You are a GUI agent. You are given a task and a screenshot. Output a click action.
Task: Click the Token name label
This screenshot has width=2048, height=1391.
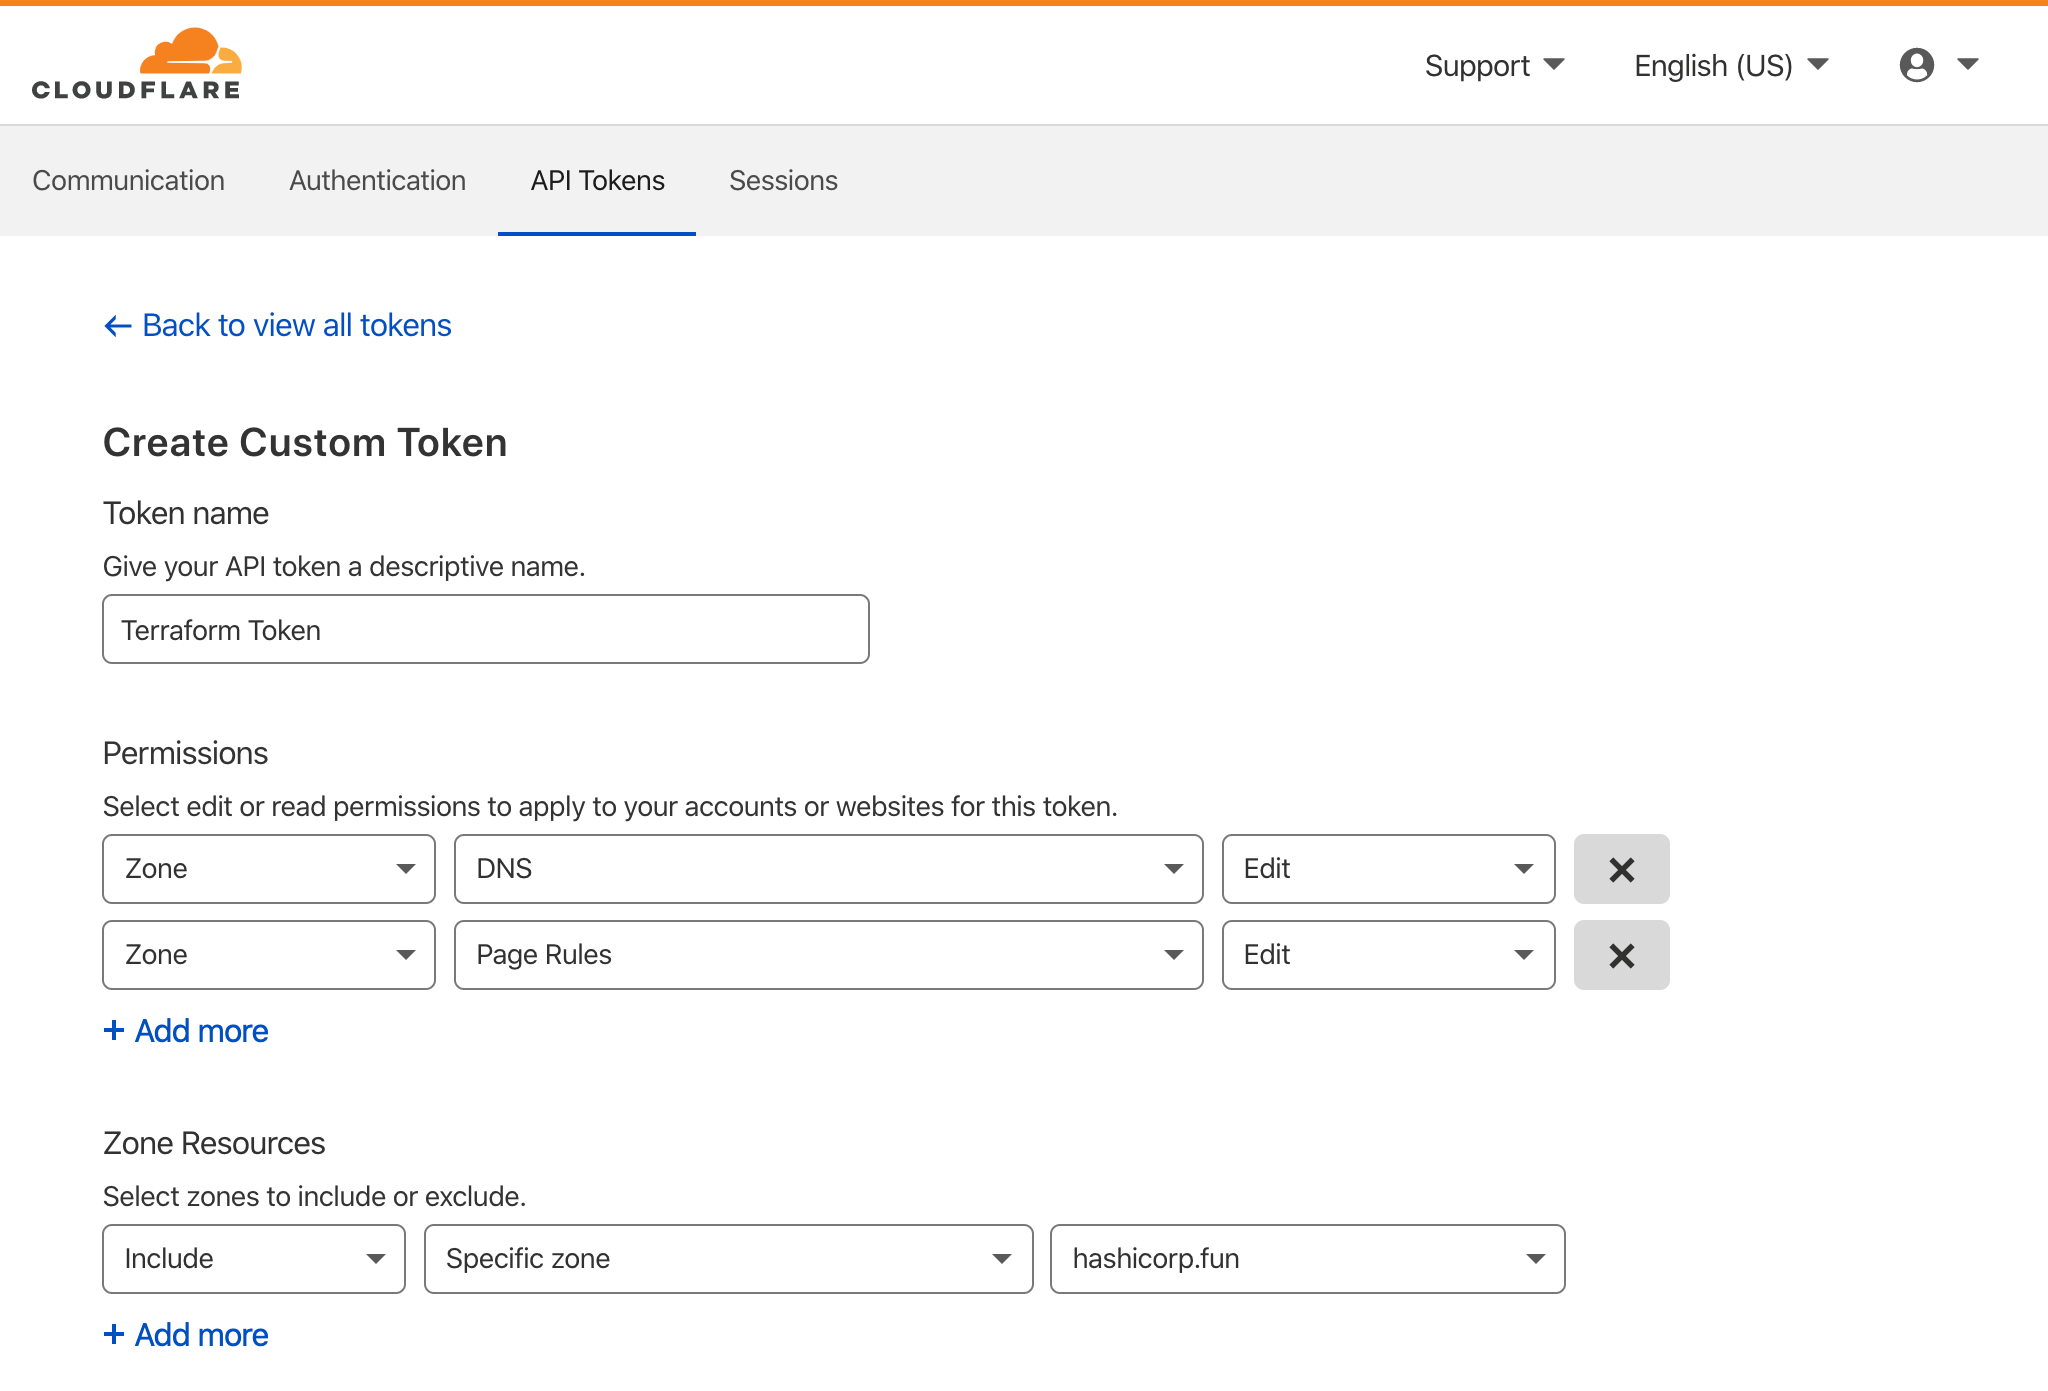pyautogui.click(x=186, y=513)
